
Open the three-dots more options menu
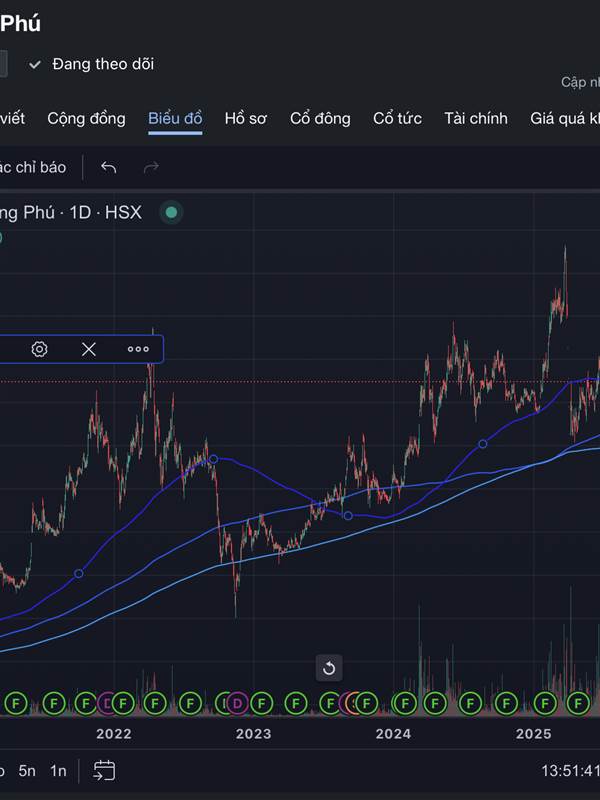point(138,349)
